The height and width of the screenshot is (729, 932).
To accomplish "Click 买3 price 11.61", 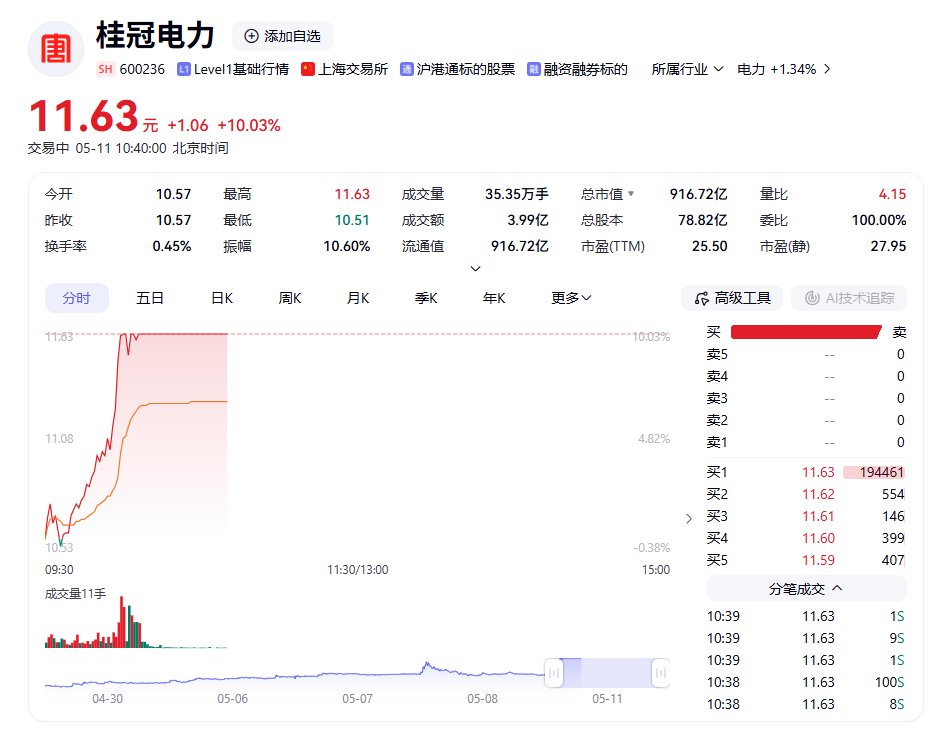I will pos(818,516).
